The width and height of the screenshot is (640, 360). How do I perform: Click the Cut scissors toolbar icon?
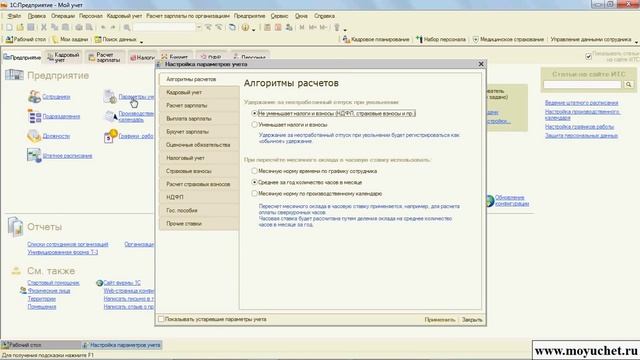tap(44, 27)
